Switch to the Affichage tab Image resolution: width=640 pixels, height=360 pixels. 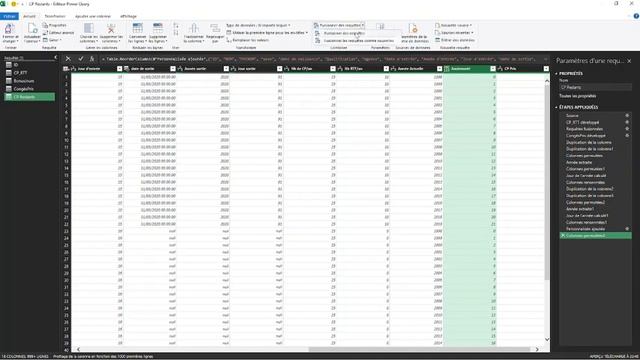(128, 16)
